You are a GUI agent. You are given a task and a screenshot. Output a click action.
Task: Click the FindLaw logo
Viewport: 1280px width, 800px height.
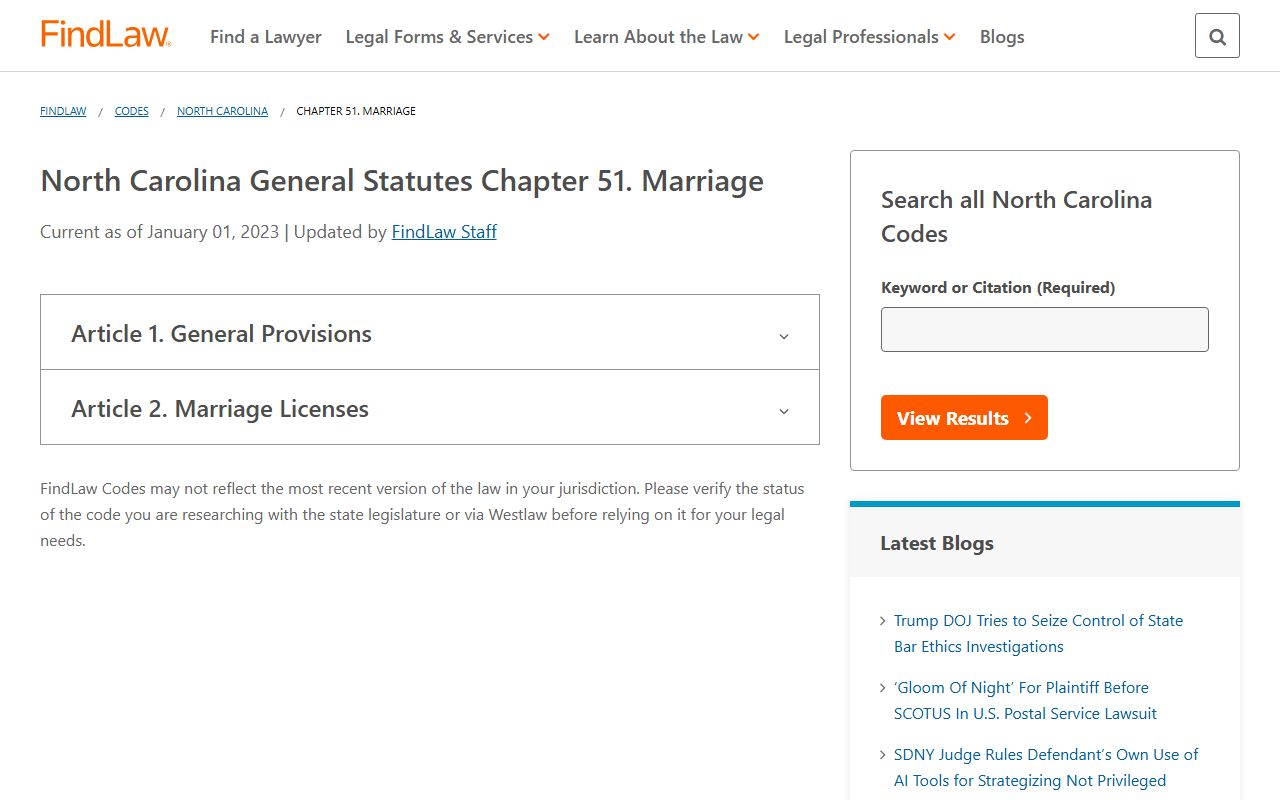pos(105,35)
